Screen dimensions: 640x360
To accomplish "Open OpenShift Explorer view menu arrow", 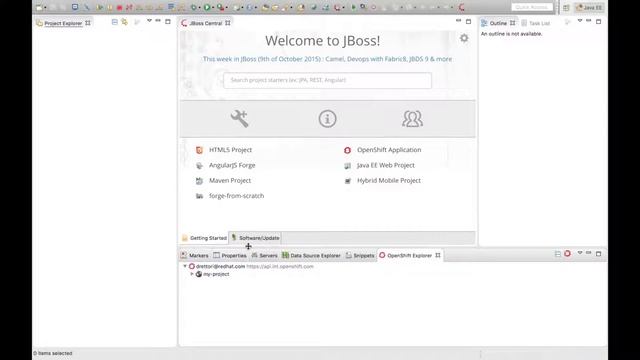I will click(x=580, y=253).
